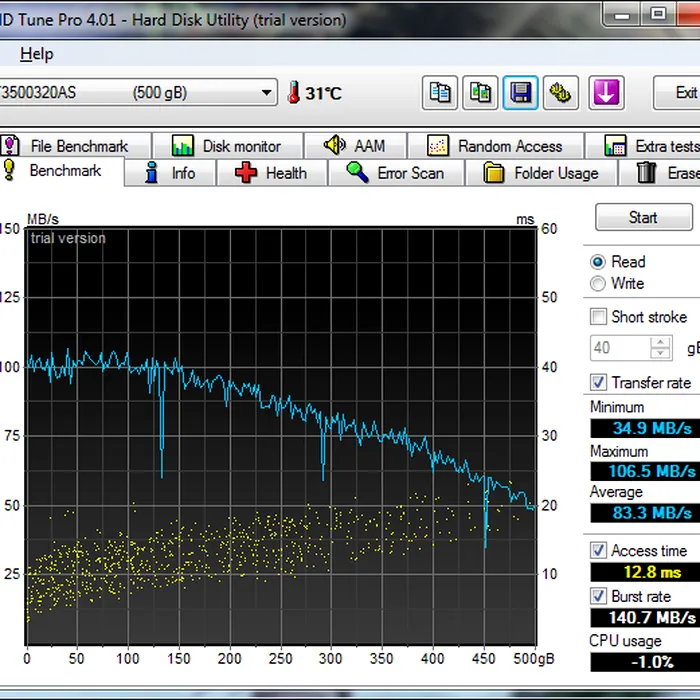Click the minimum value 34.9 MB/s

646,428
